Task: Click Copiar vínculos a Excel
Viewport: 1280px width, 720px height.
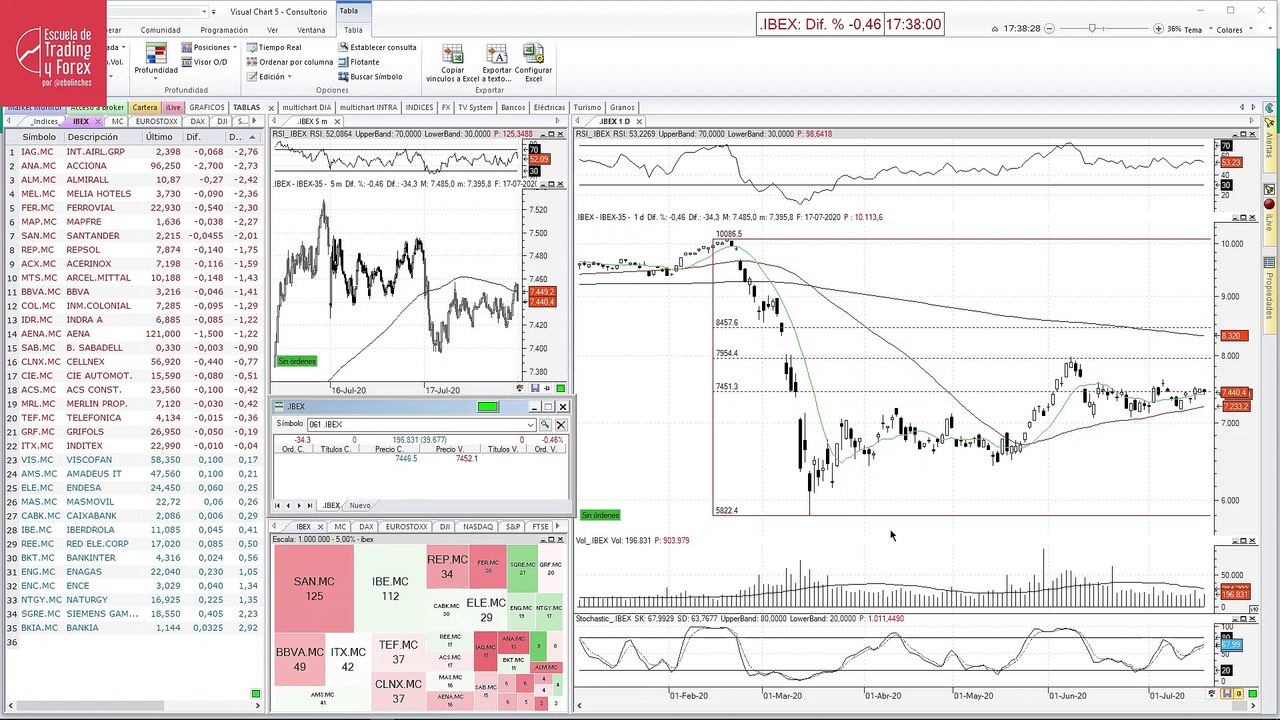Action: coord(453,62)
